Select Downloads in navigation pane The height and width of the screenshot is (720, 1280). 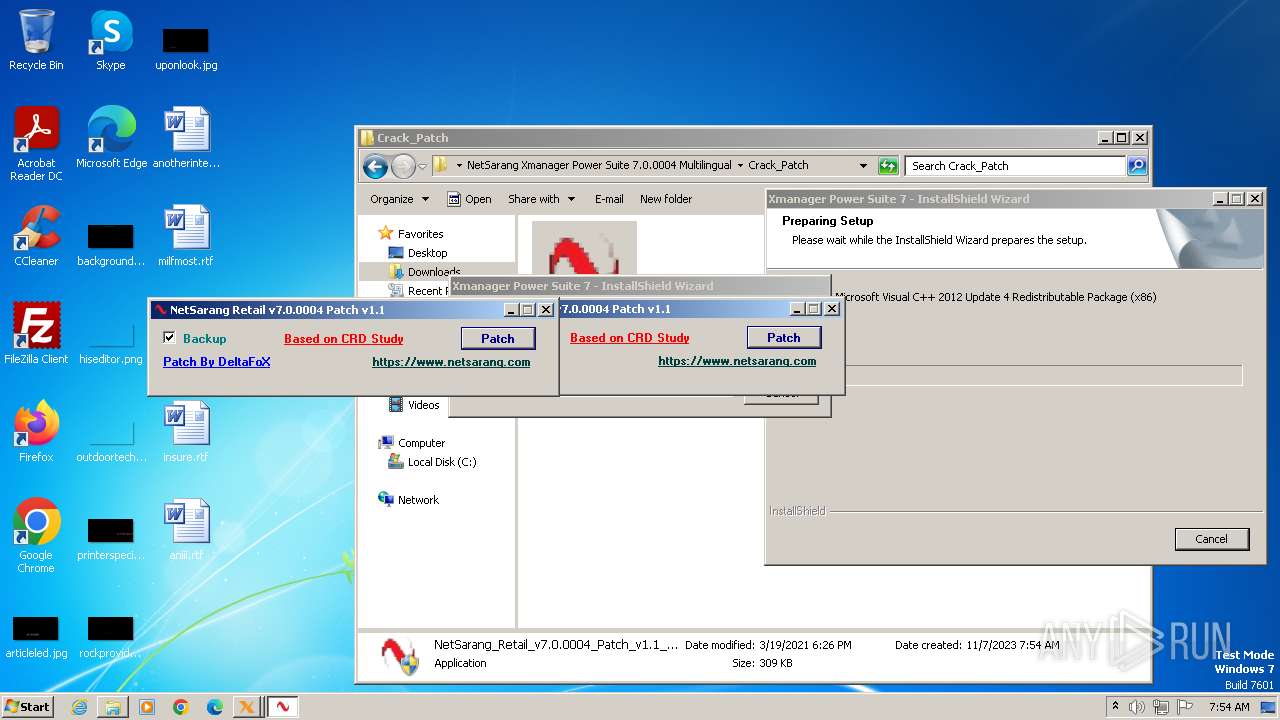click(x=434, y=272)
